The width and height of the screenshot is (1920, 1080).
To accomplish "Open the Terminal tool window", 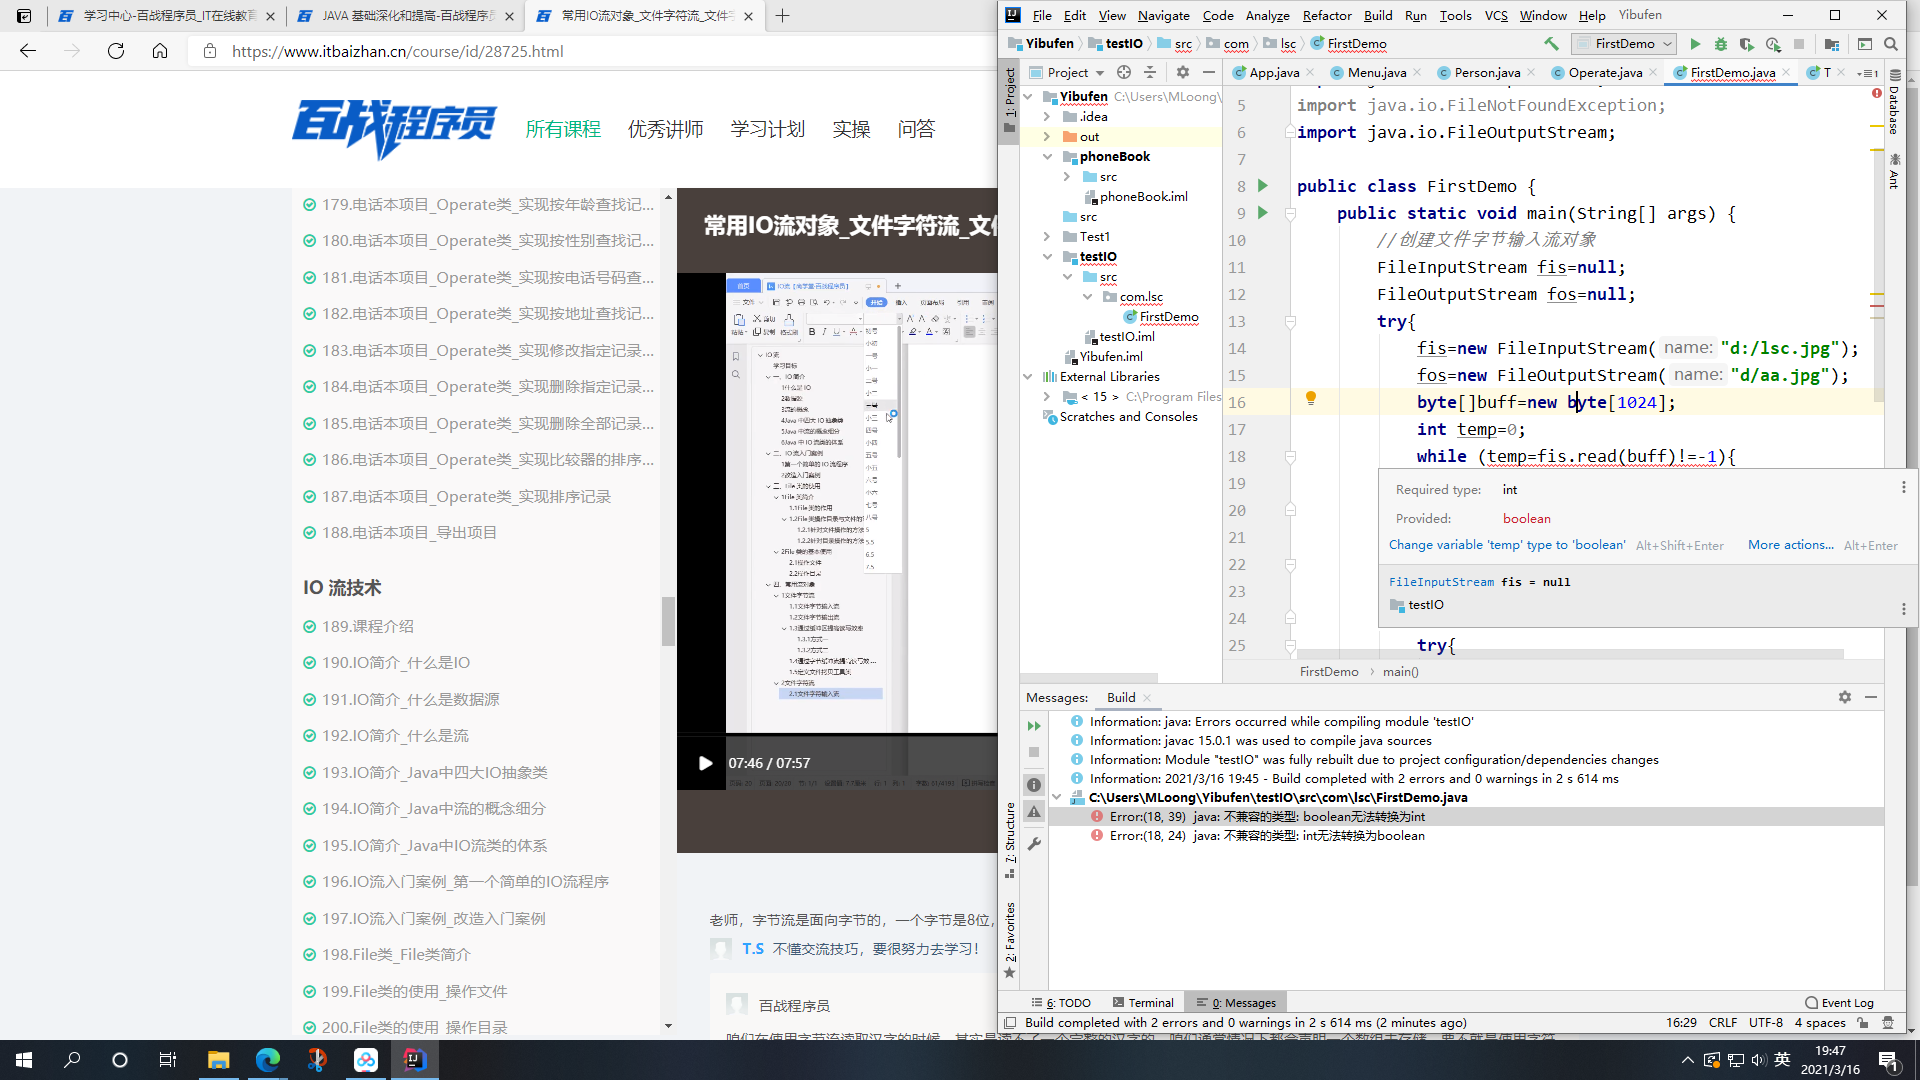I will (x=1143, y=1003).
